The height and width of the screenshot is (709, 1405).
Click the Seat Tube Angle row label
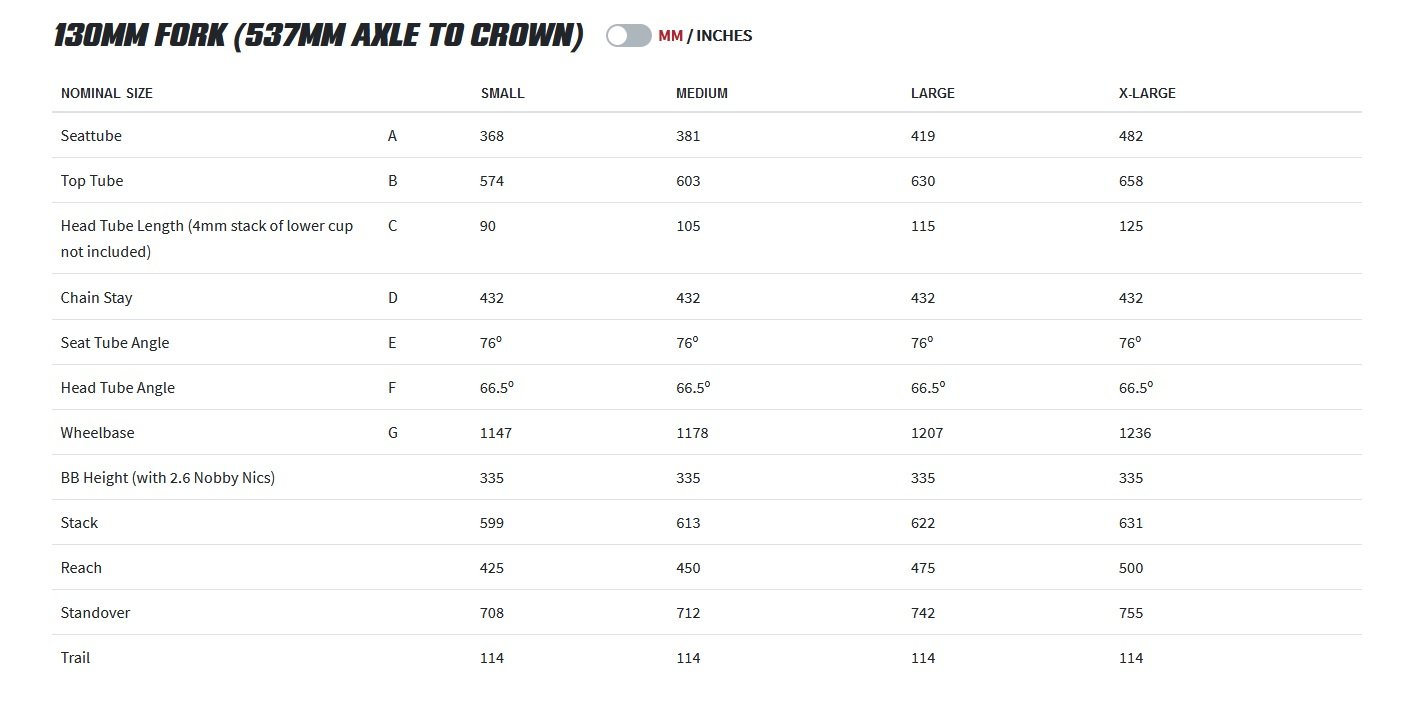point(115,343)
